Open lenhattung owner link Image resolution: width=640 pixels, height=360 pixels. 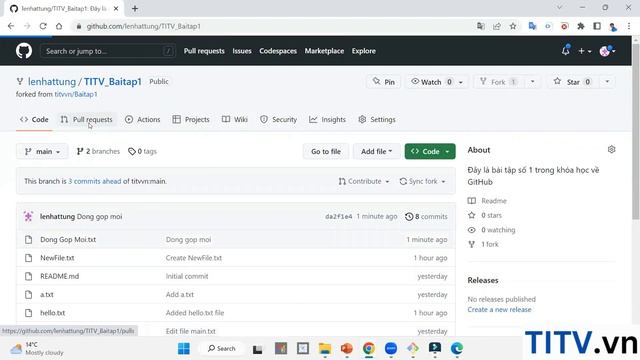point(52,82)
